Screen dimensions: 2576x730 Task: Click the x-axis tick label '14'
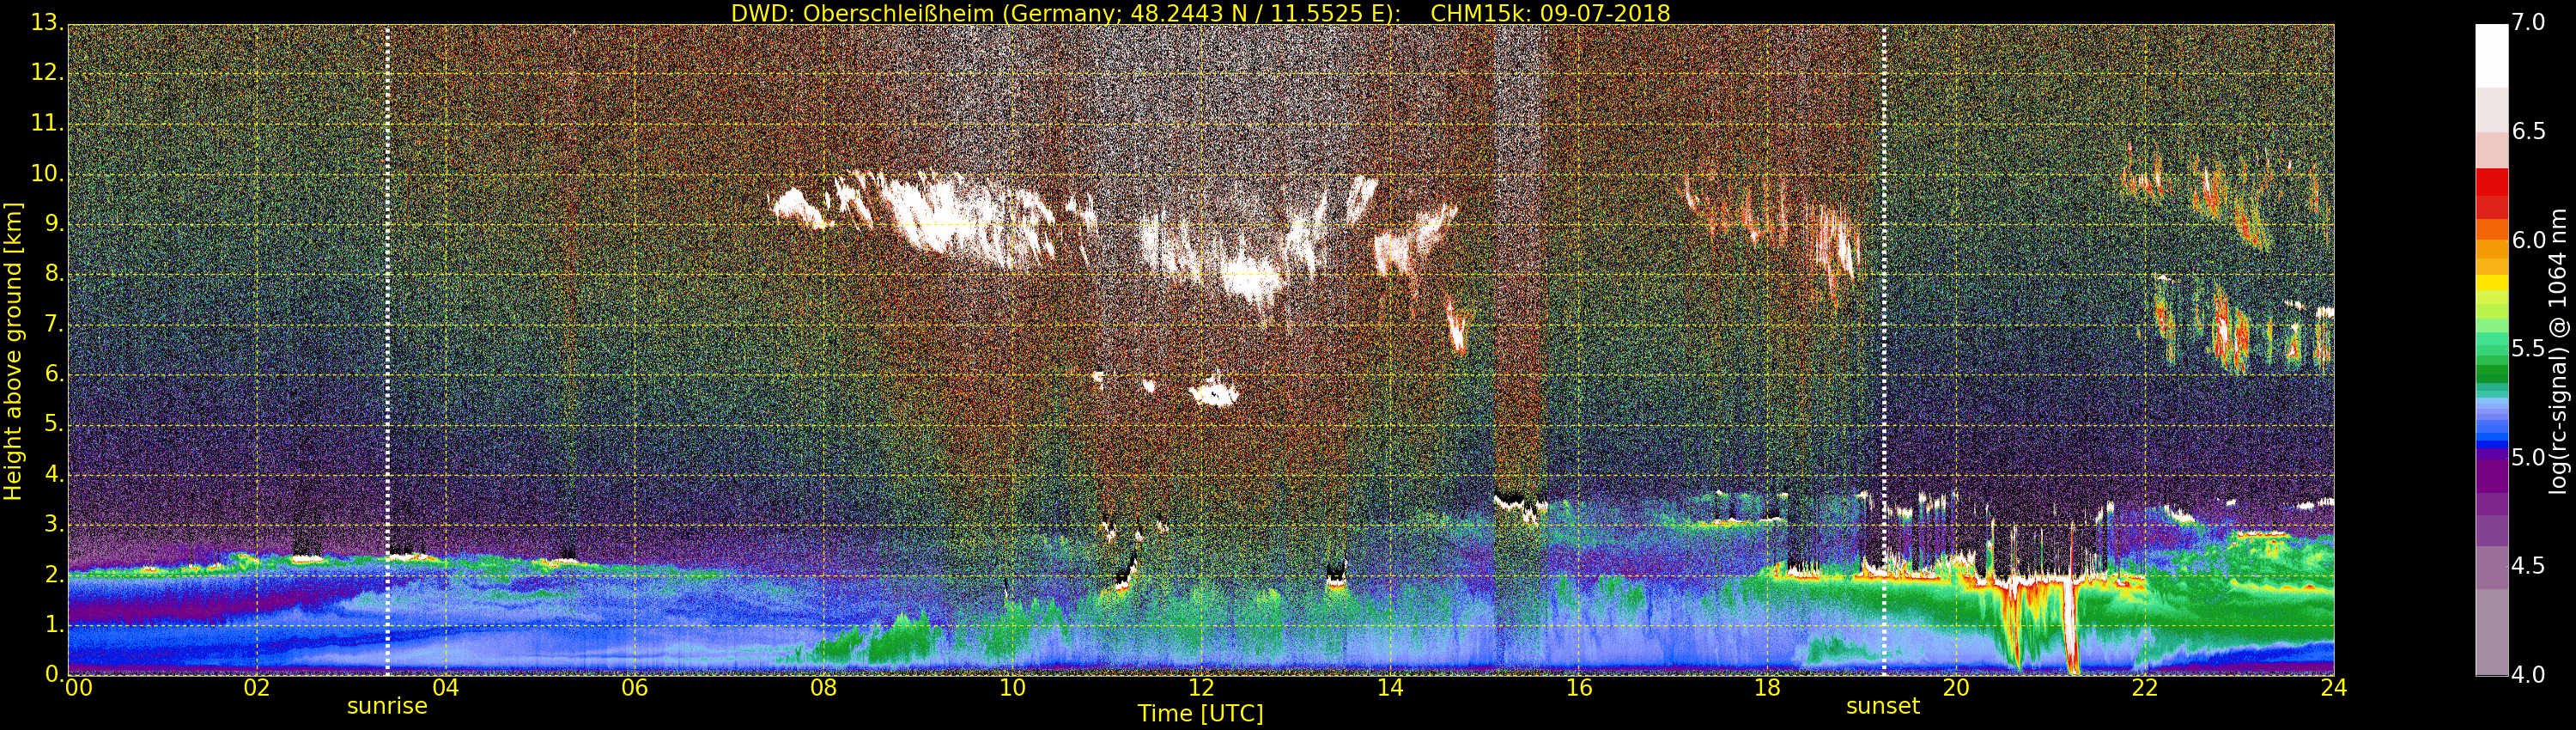pos(1390,687)
